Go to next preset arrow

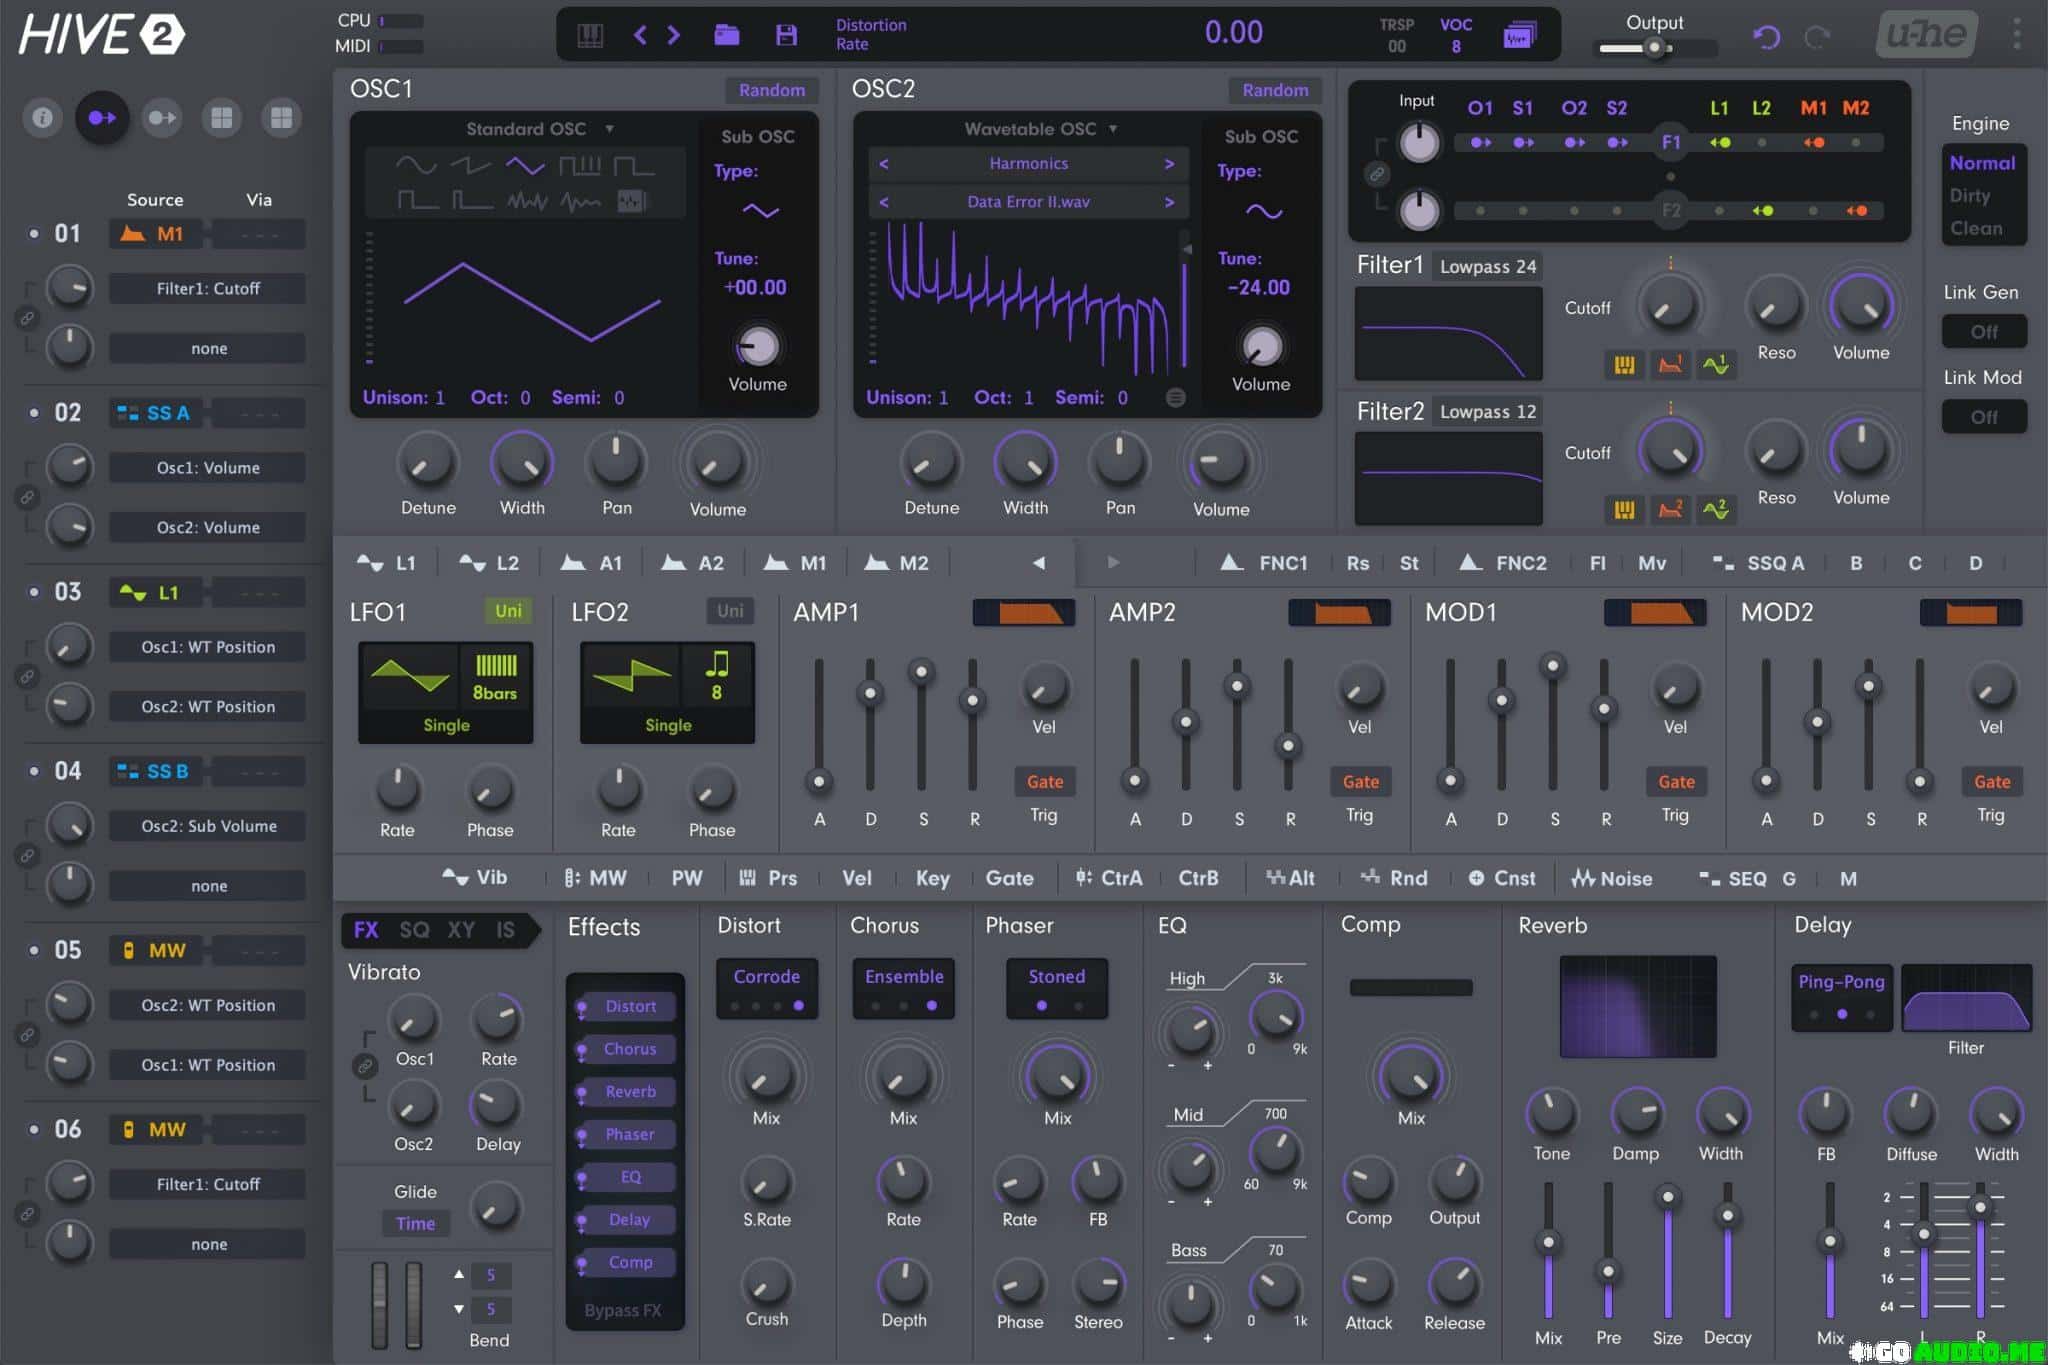[x=674, y=36]
